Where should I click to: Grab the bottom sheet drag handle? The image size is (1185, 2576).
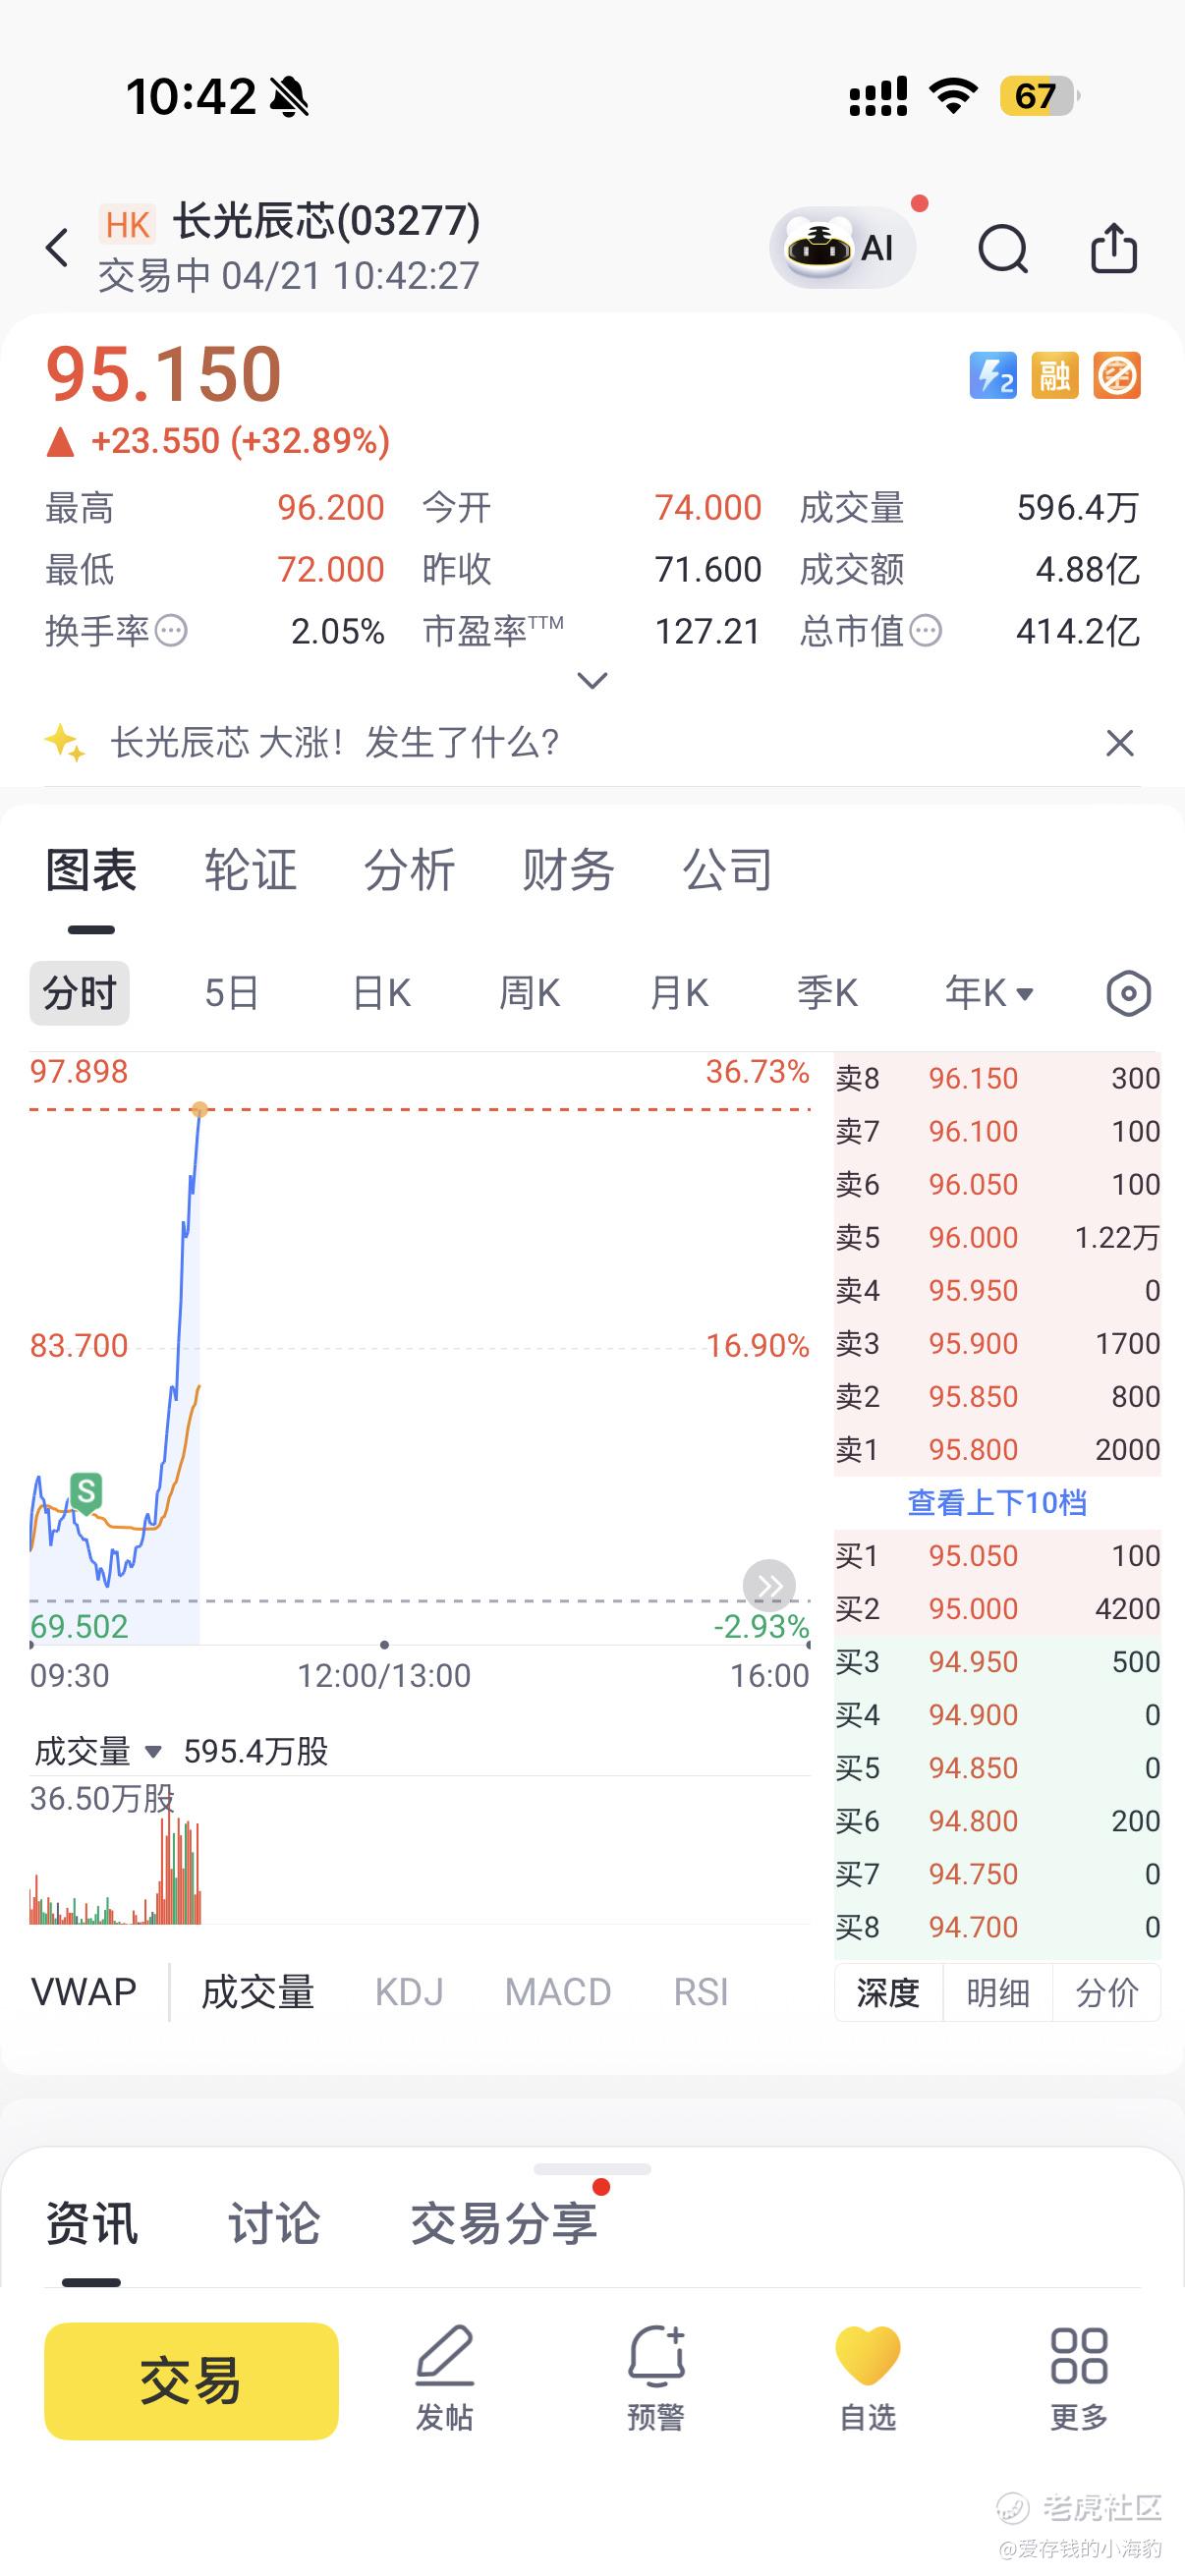[x=592, y=2169]
